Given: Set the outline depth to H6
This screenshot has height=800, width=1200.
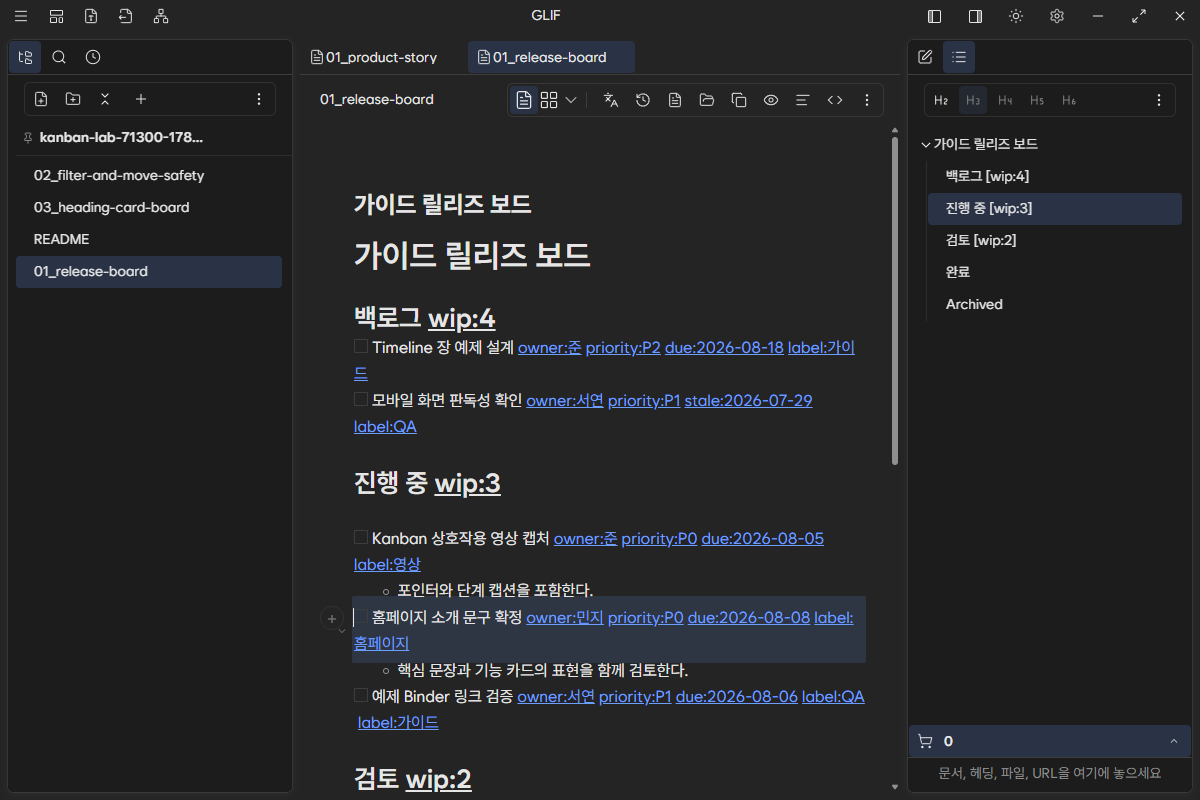Looking at the screenshot, I should click(x=1069, y=100).
